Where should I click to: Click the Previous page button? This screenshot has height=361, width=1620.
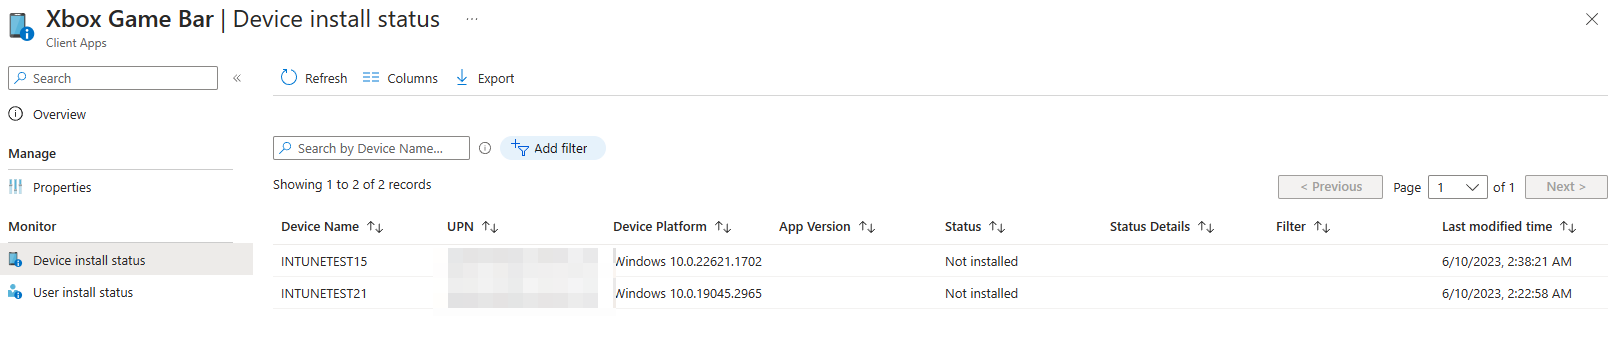tap(1330, 187)
